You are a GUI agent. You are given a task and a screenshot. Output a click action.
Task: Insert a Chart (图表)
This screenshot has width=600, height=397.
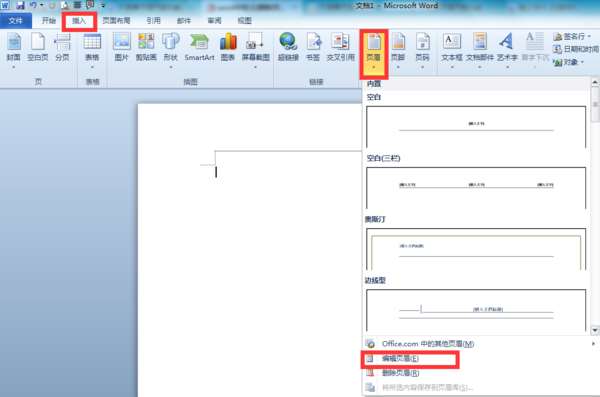click(228, 48)
